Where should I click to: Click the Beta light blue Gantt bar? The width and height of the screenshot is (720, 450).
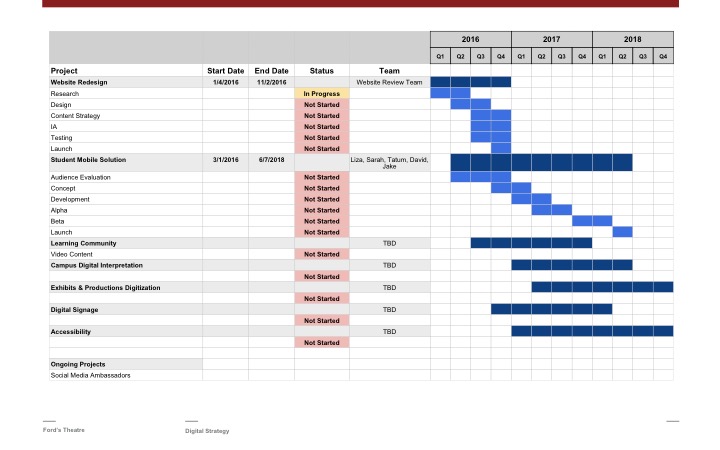(x=592, y=221)
